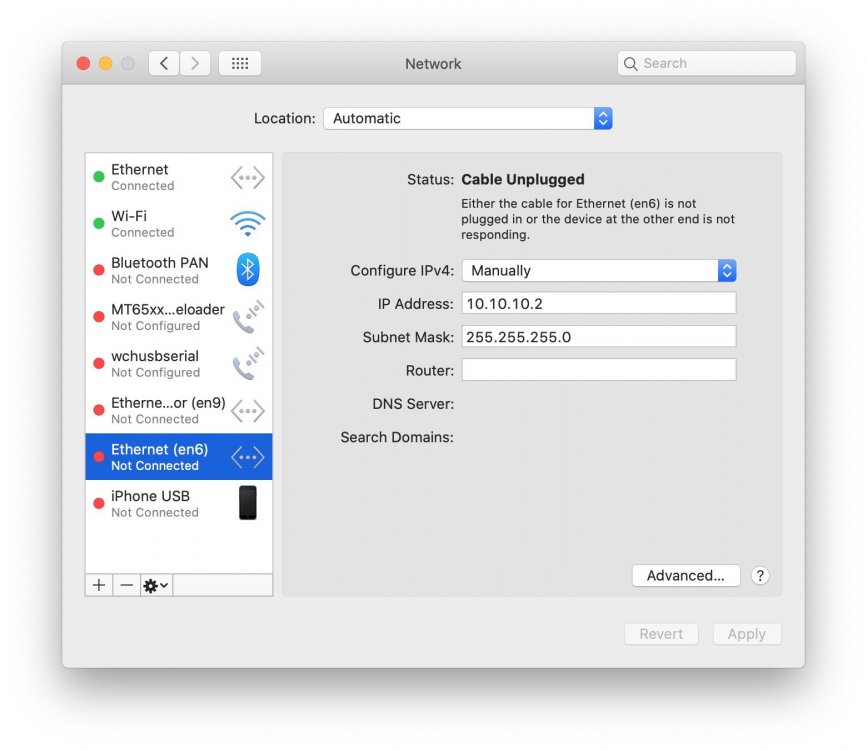Click the Search field
Screen dimensions: 867x750
pyautogui.click(x=707, y=63)
